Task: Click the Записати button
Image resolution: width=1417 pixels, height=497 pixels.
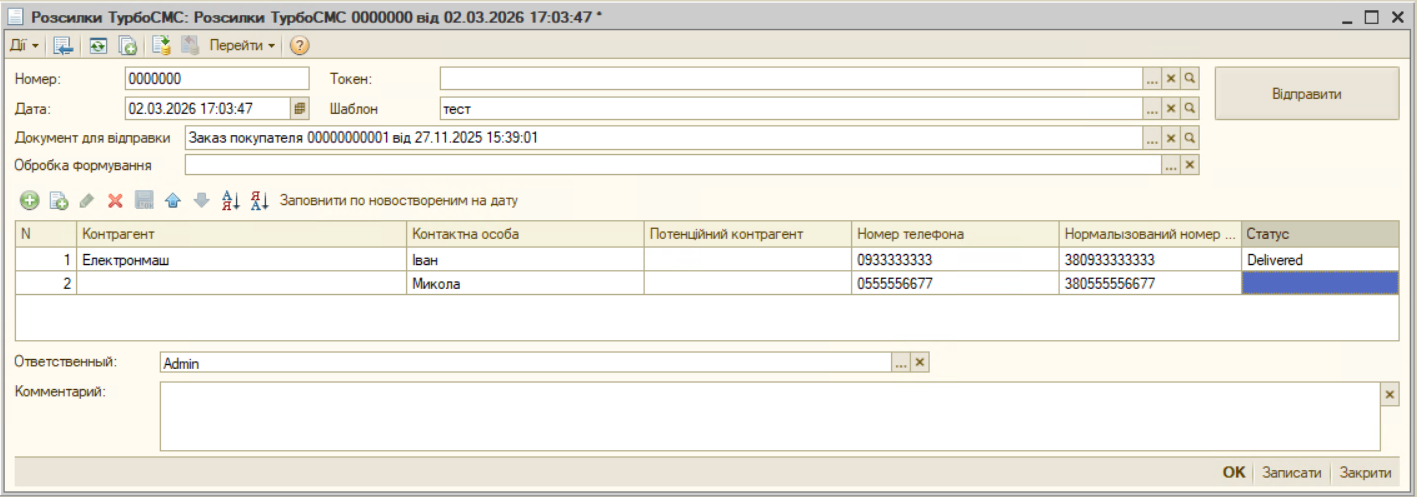Action: point(1291,473)
